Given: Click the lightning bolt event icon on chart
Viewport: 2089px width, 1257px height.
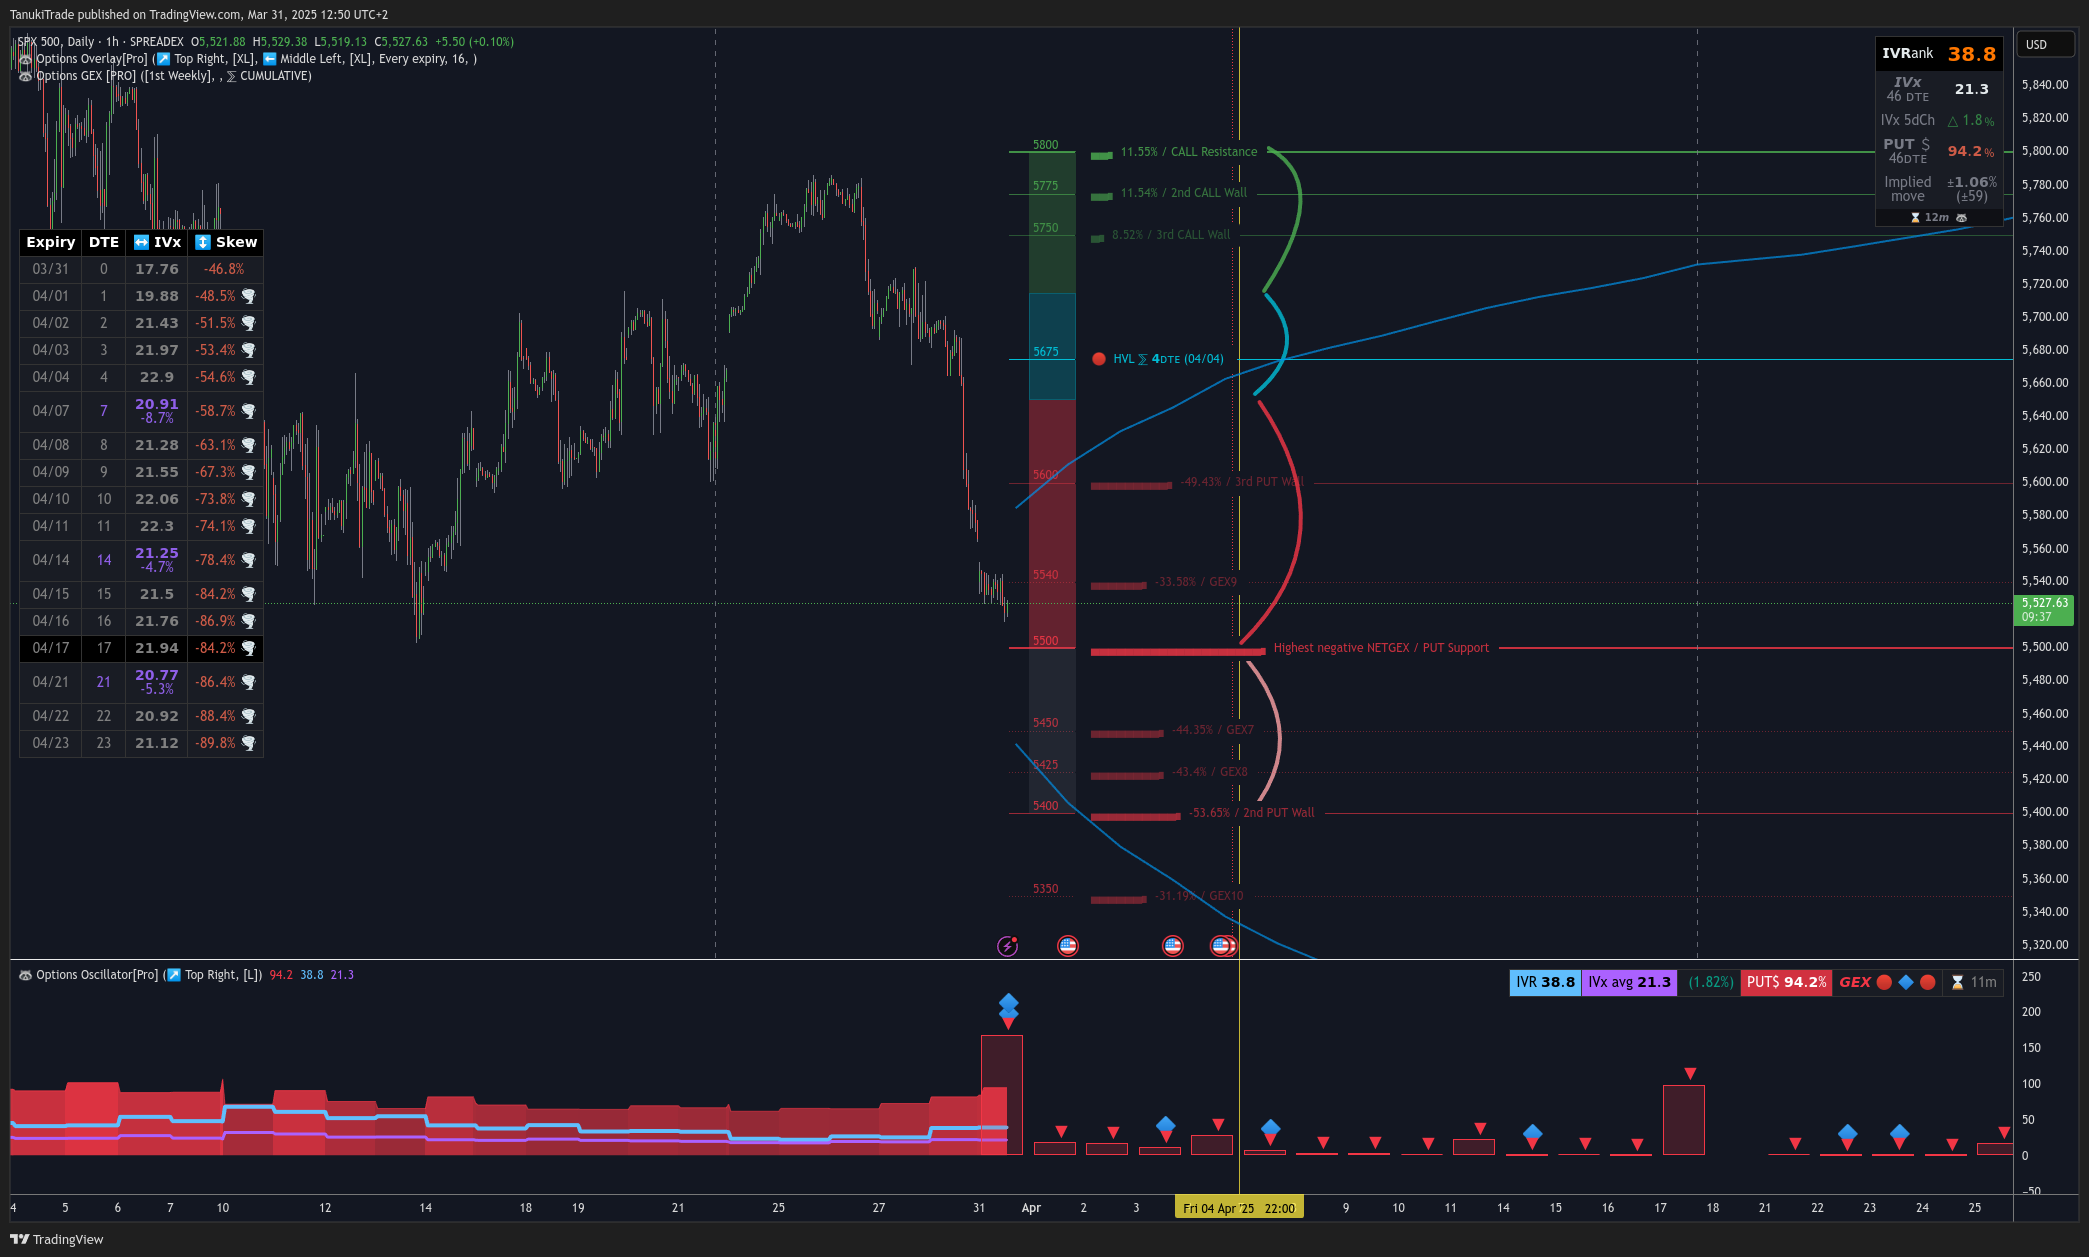Looking at the screenshot, I should [1007, 946].
